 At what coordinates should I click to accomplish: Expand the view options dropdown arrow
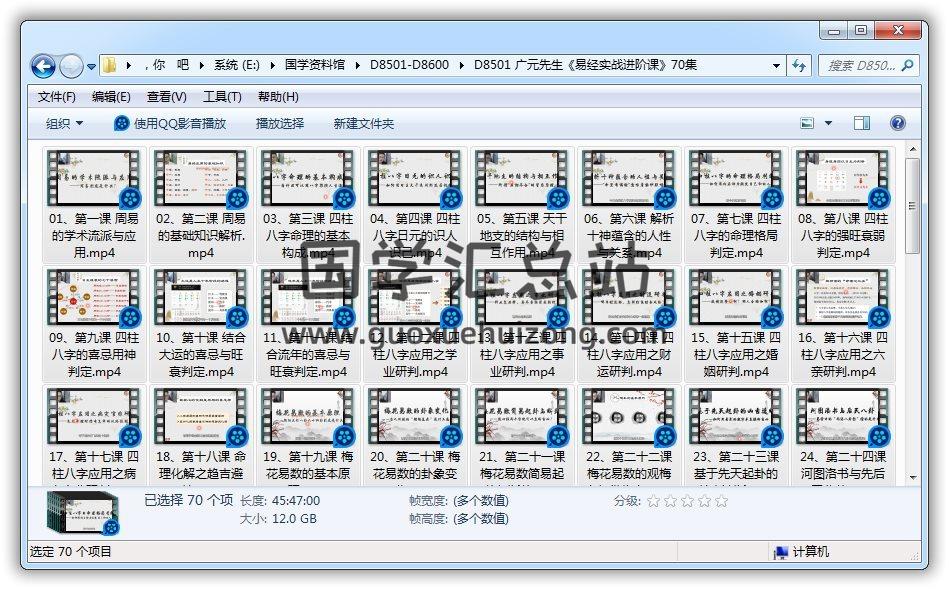[x=828, y=123]
